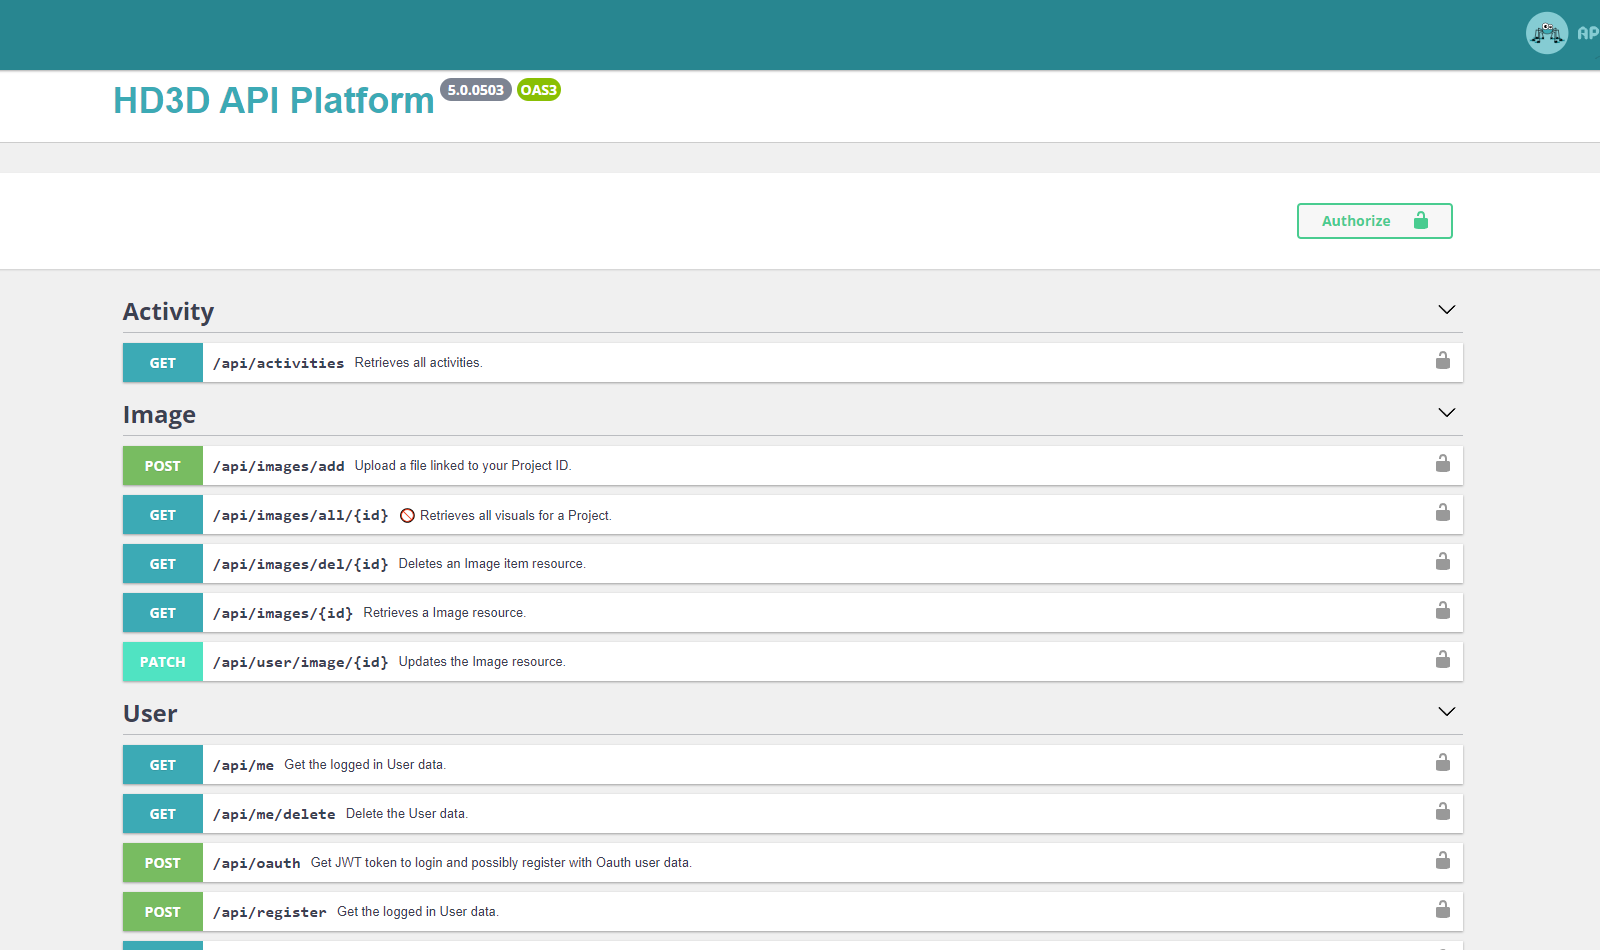Collapse the Image section chevron
The image size is (1600, 950).
(x=1446, y=413)
